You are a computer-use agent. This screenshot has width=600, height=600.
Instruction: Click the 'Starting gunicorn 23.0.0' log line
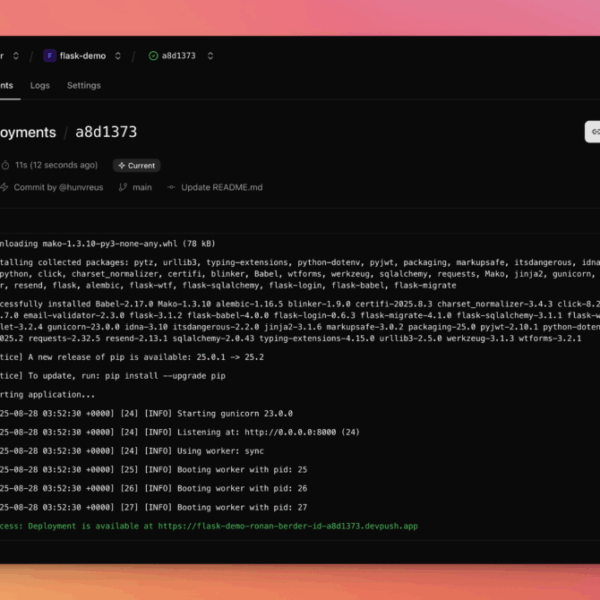pyautogui.click(x=146, y=414)
